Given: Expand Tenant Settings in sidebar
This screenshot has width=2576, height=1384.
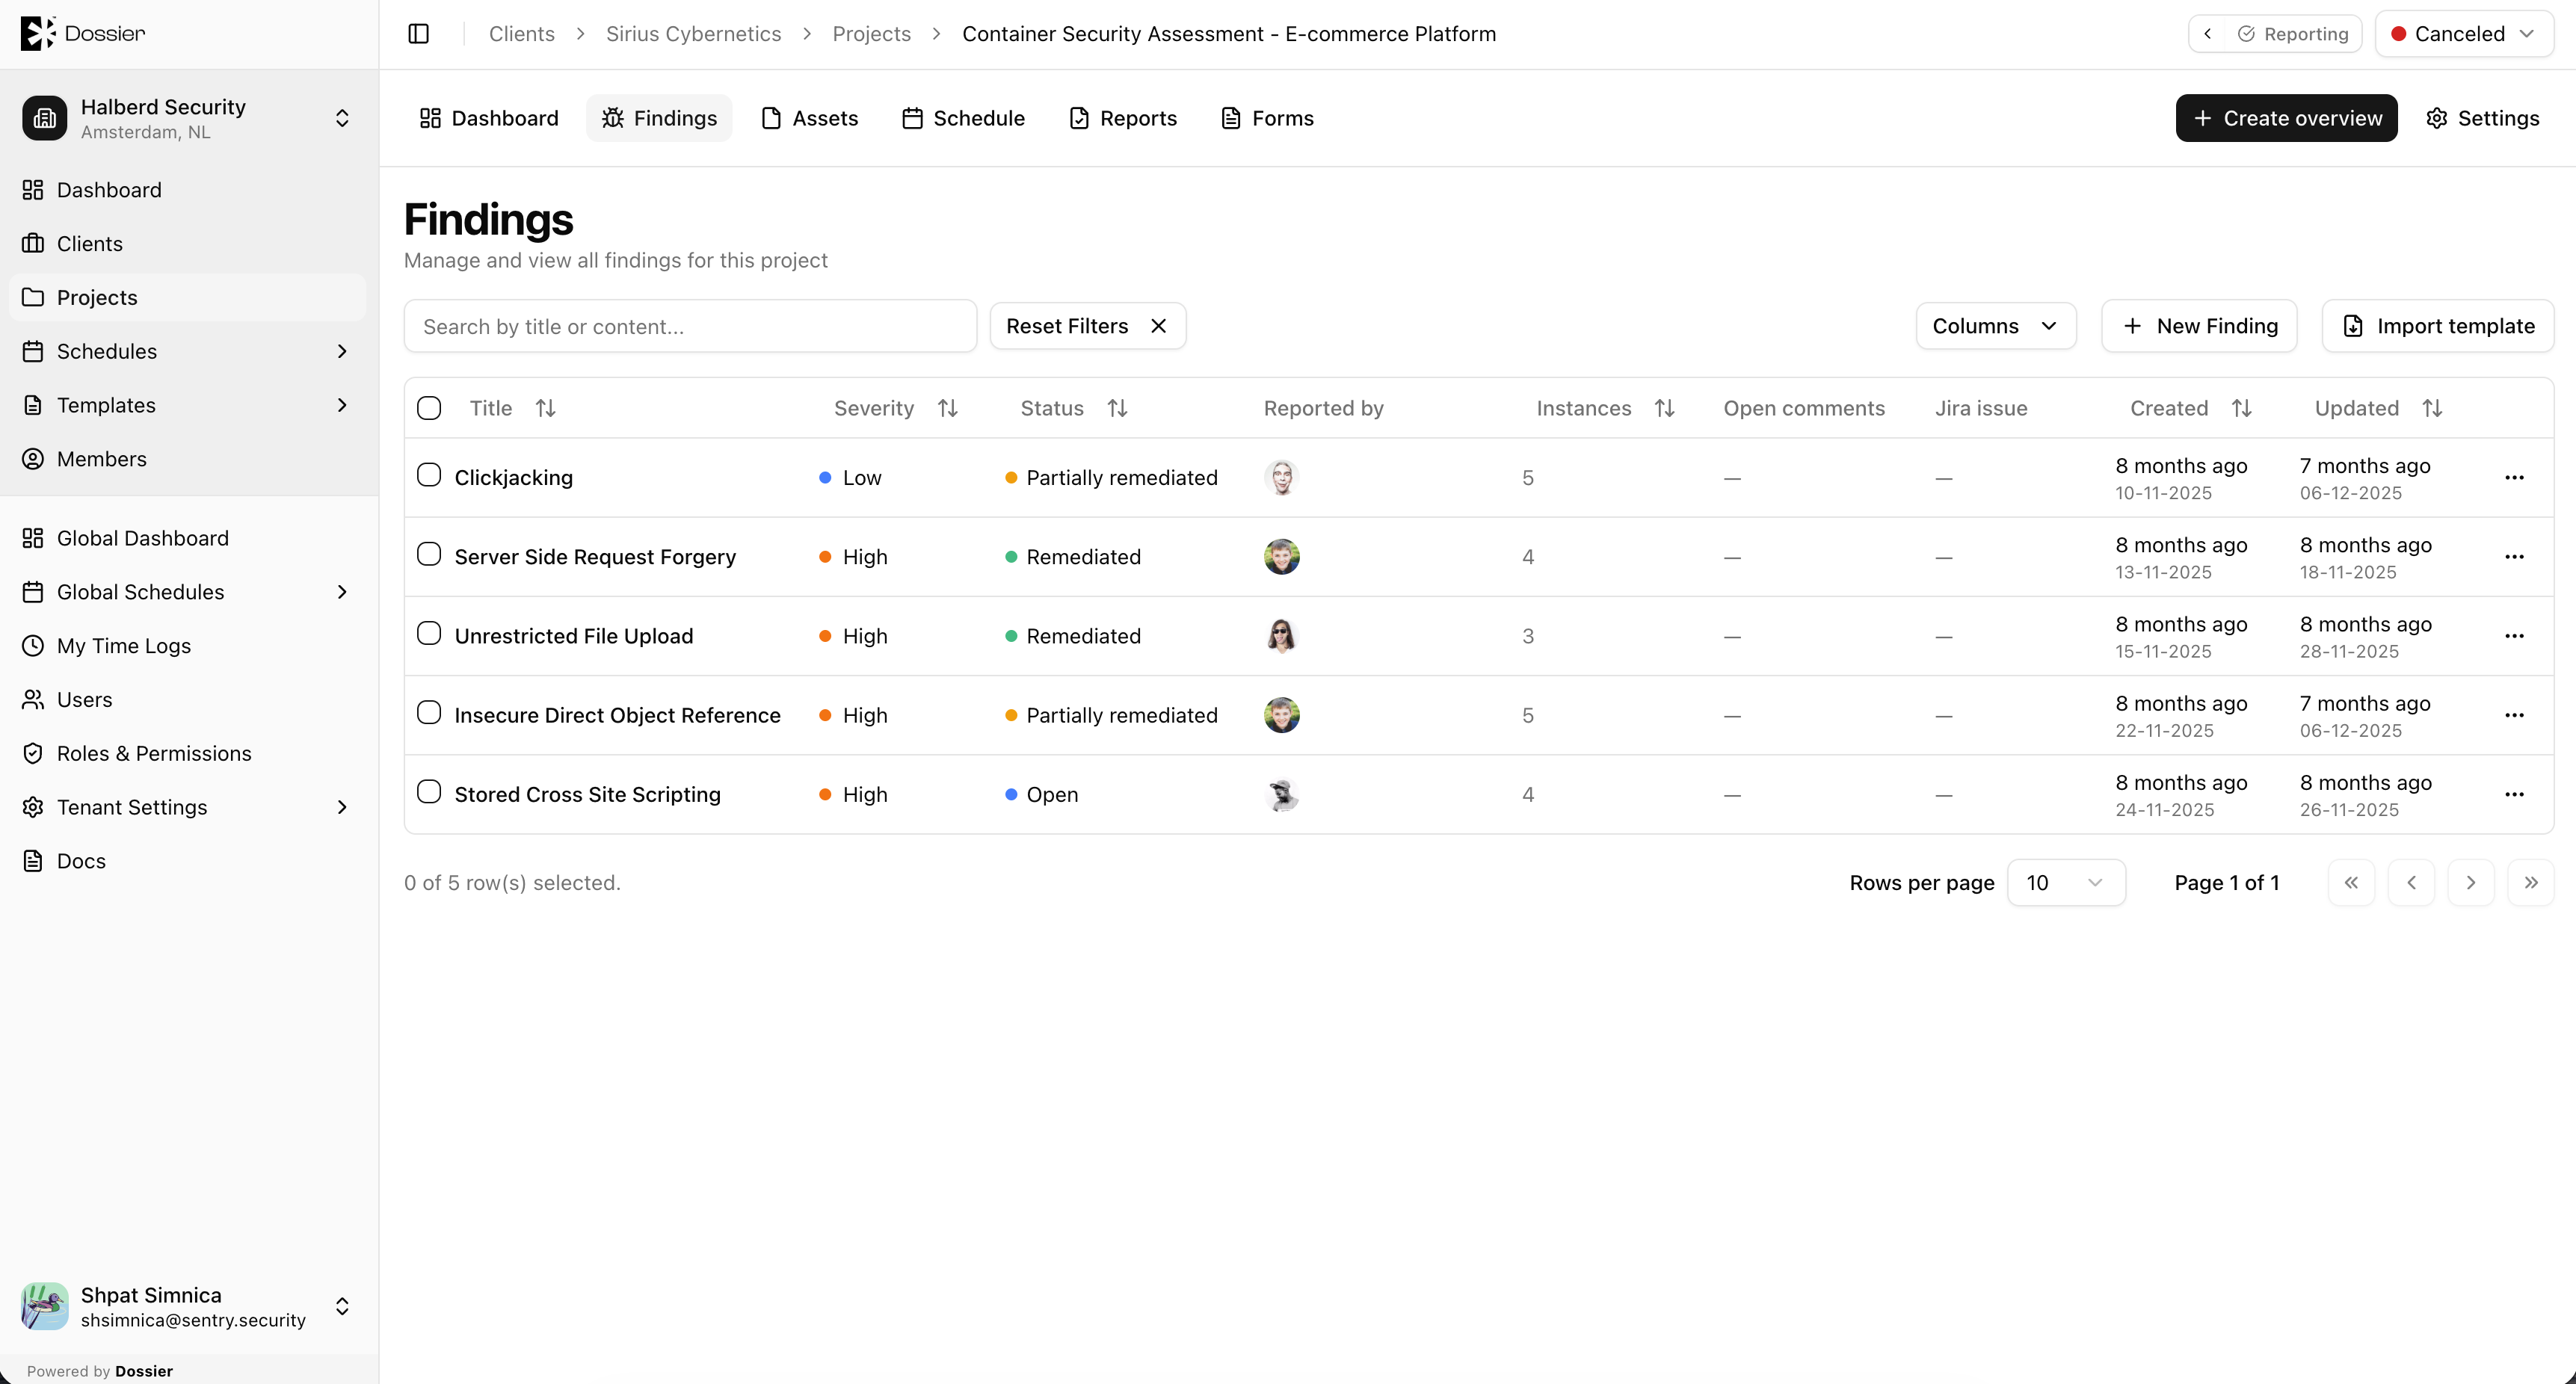Looking at the screenshot, I should coord(342,807).
